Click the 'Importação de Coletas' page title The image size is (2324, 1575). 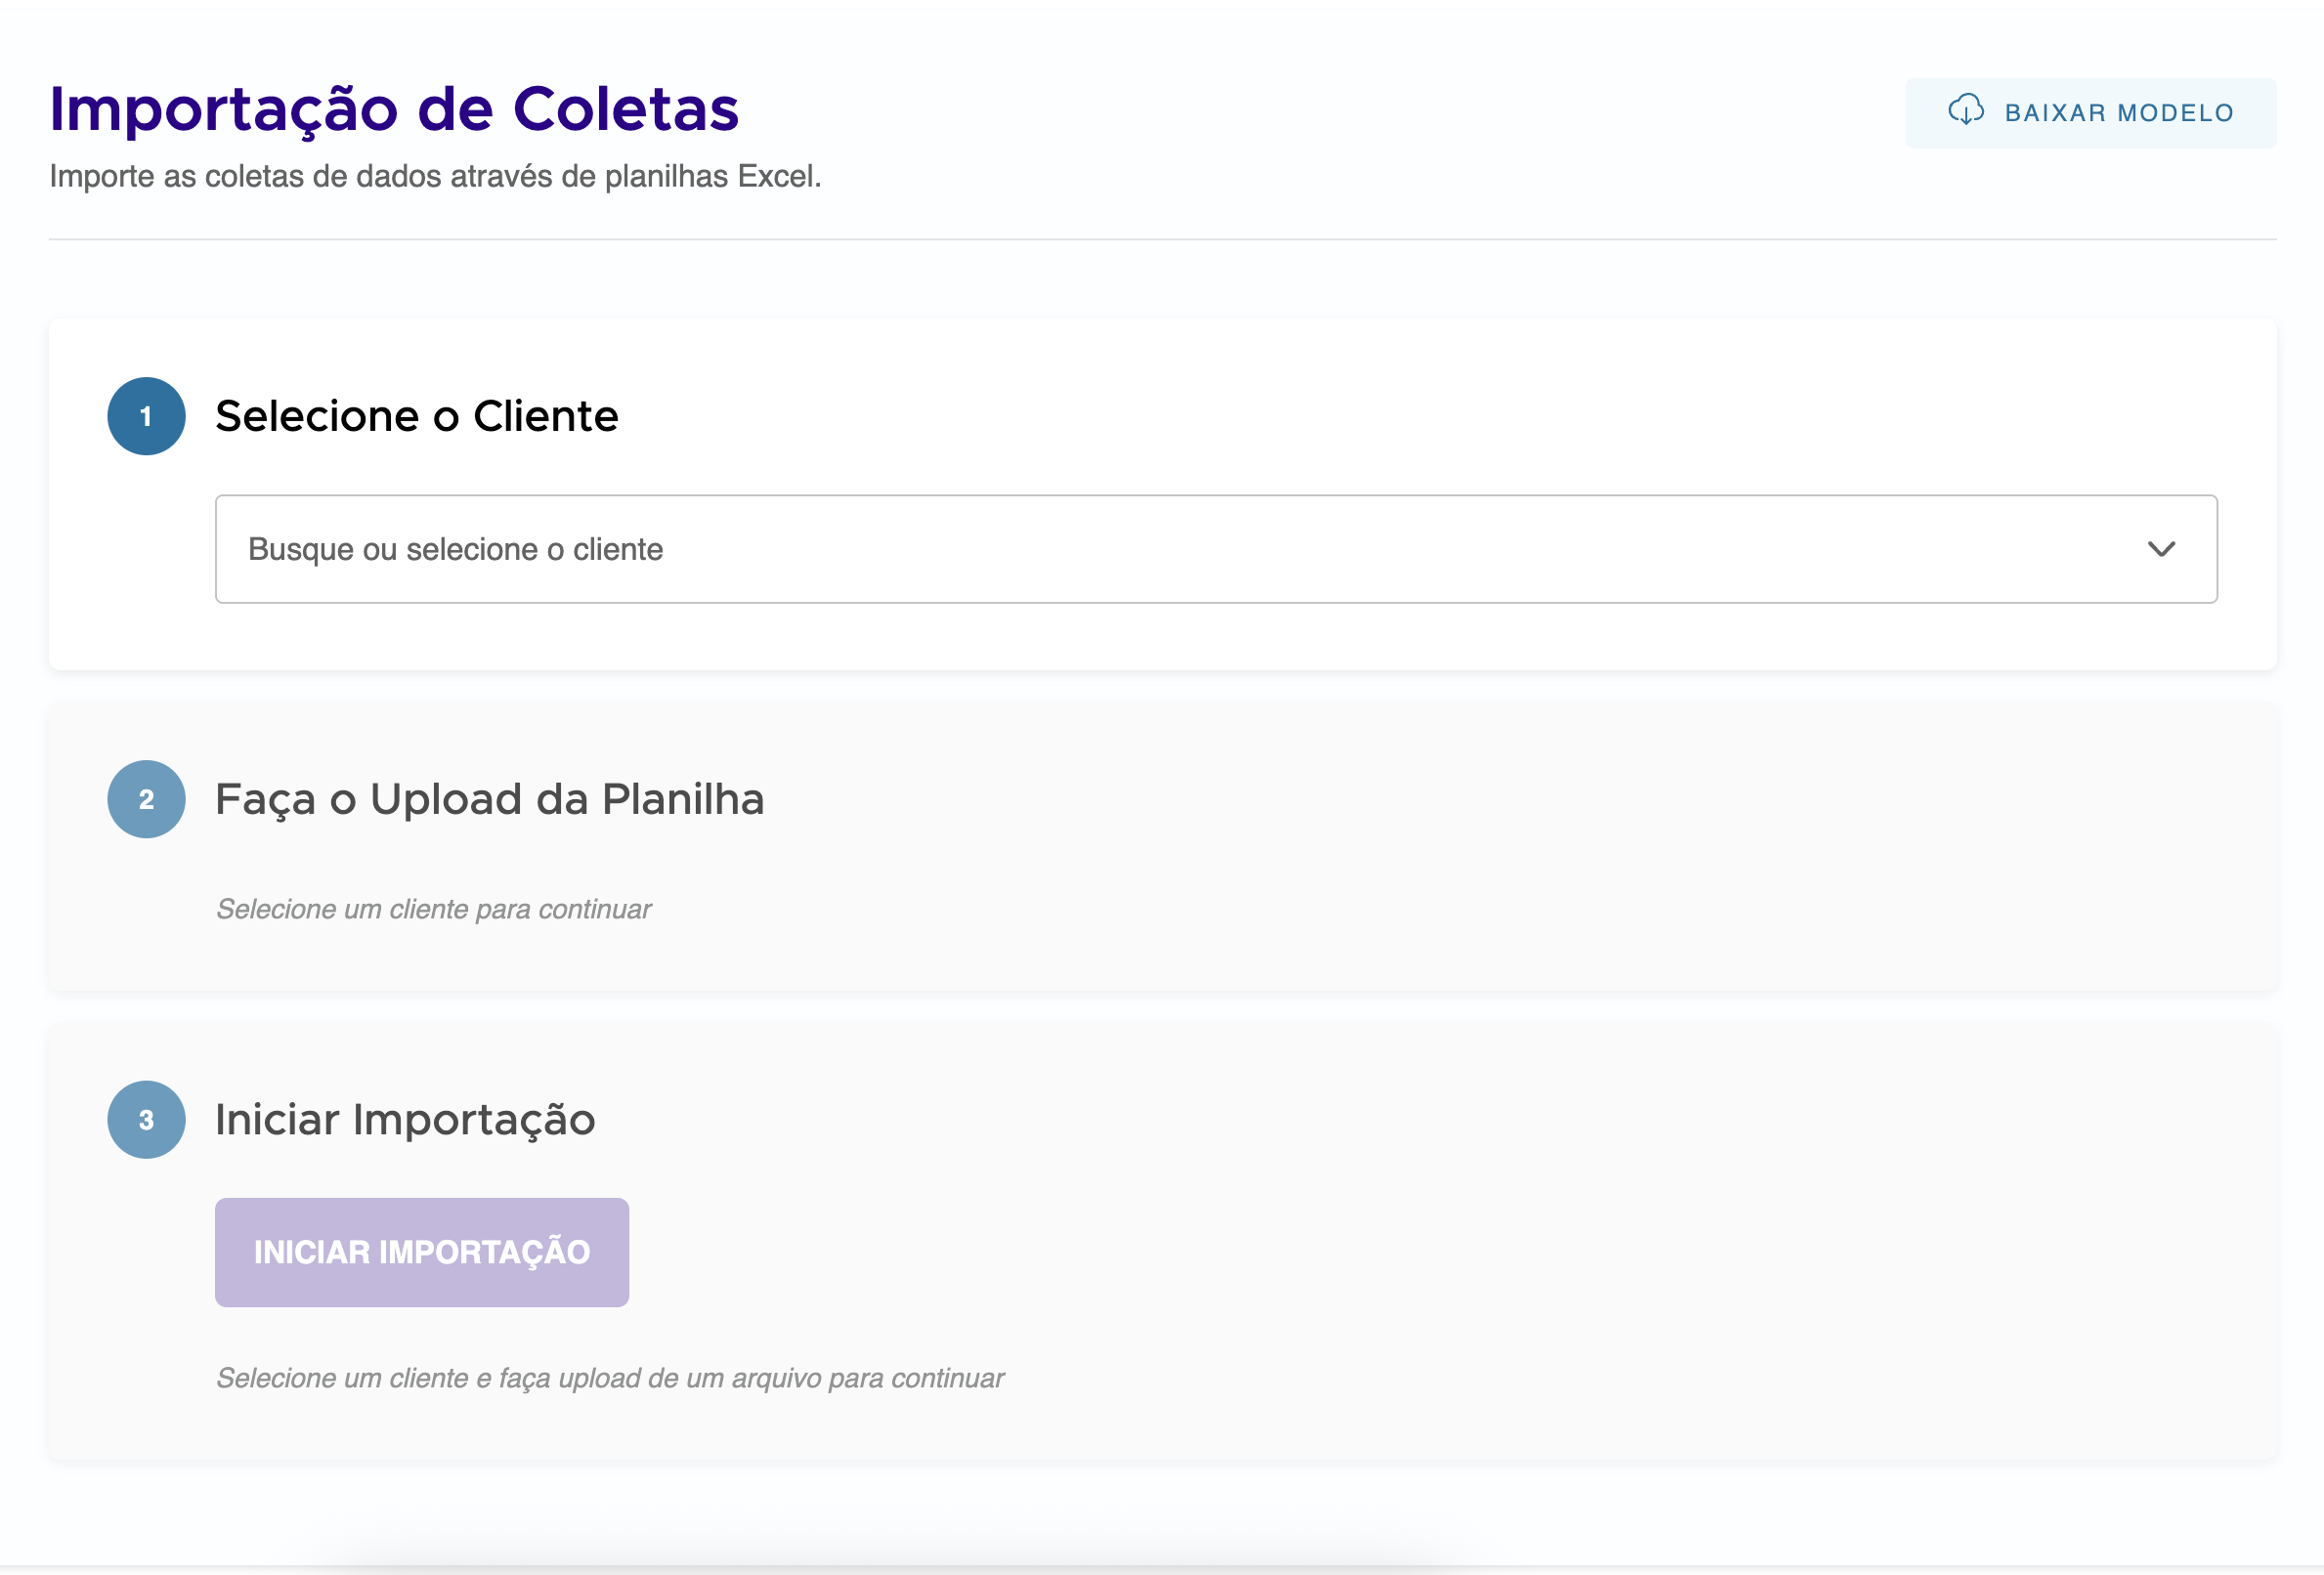pyautogui.click(x=394, y=109)
